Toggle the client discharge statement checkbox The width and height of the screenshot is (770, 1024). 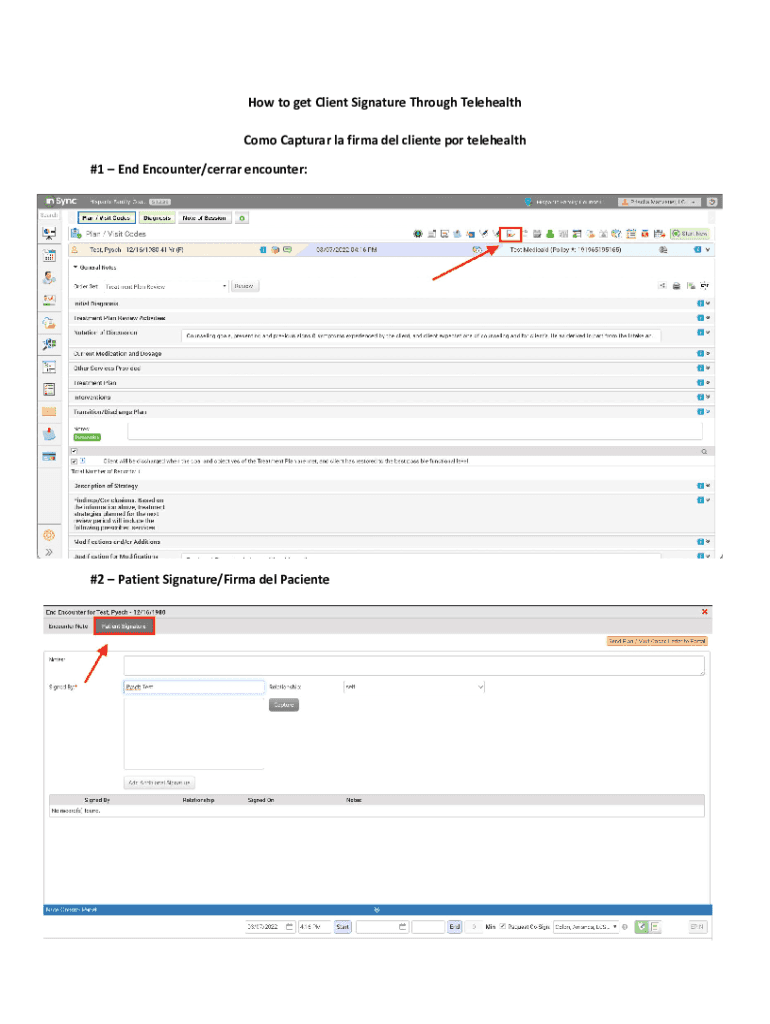(x=75, y=461)
